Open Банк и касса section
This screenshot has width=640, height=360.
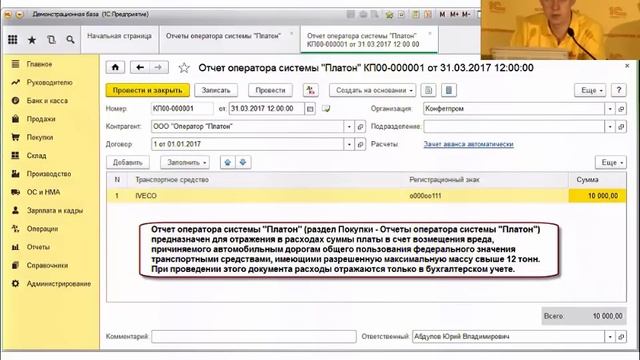(47, 100)
